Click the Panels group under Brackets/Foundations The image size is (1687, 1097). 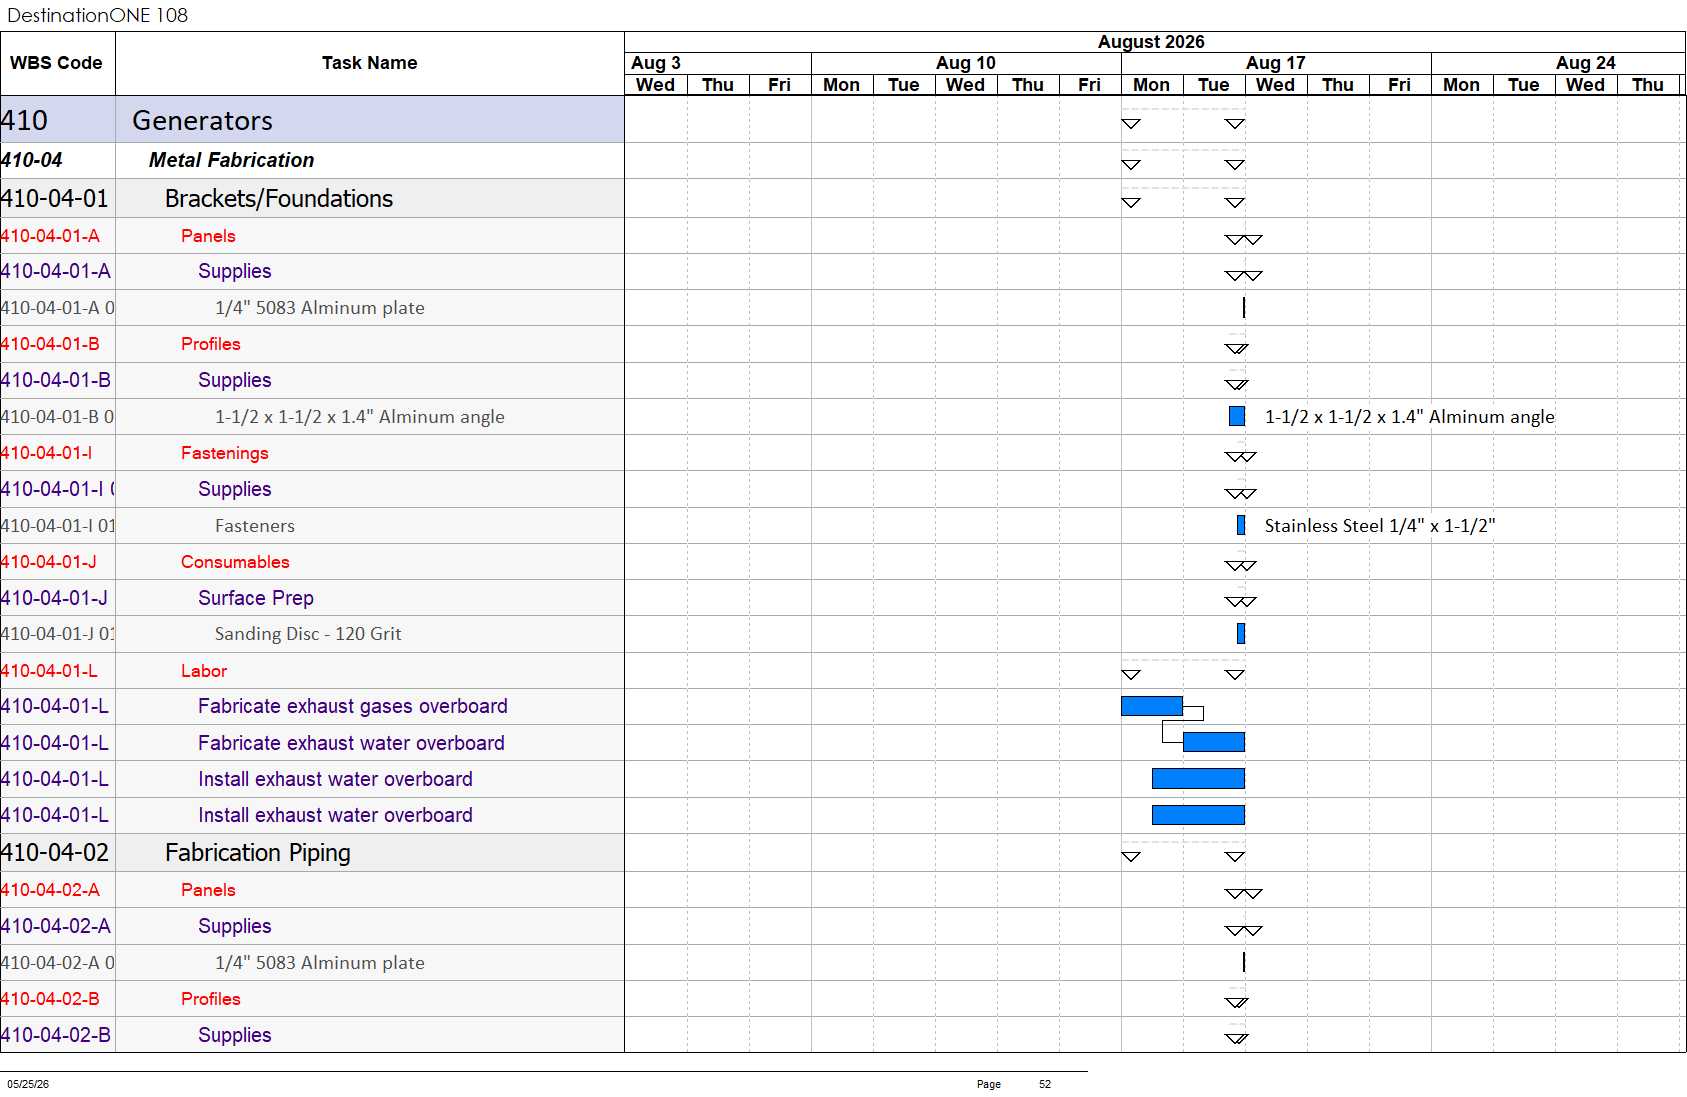(208, 236)
